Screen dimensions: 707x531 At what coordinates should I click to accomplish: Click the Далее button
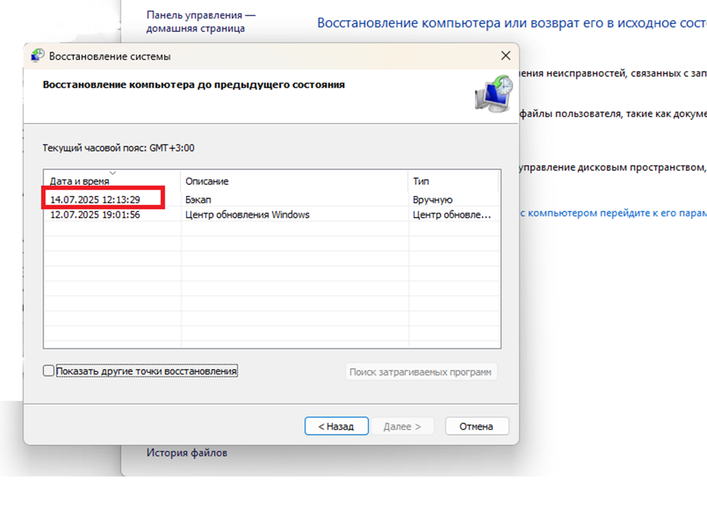point(402,426)
